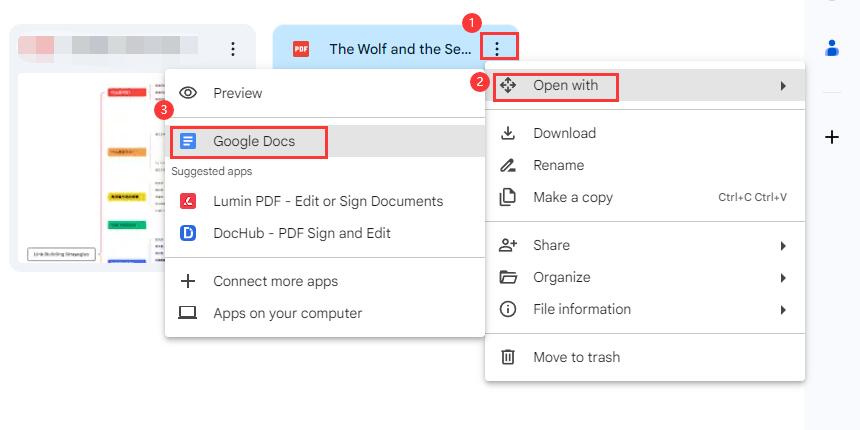Select Organize in the context menu
The width and height of the screenshot is (860, 430).
(645, 277)
